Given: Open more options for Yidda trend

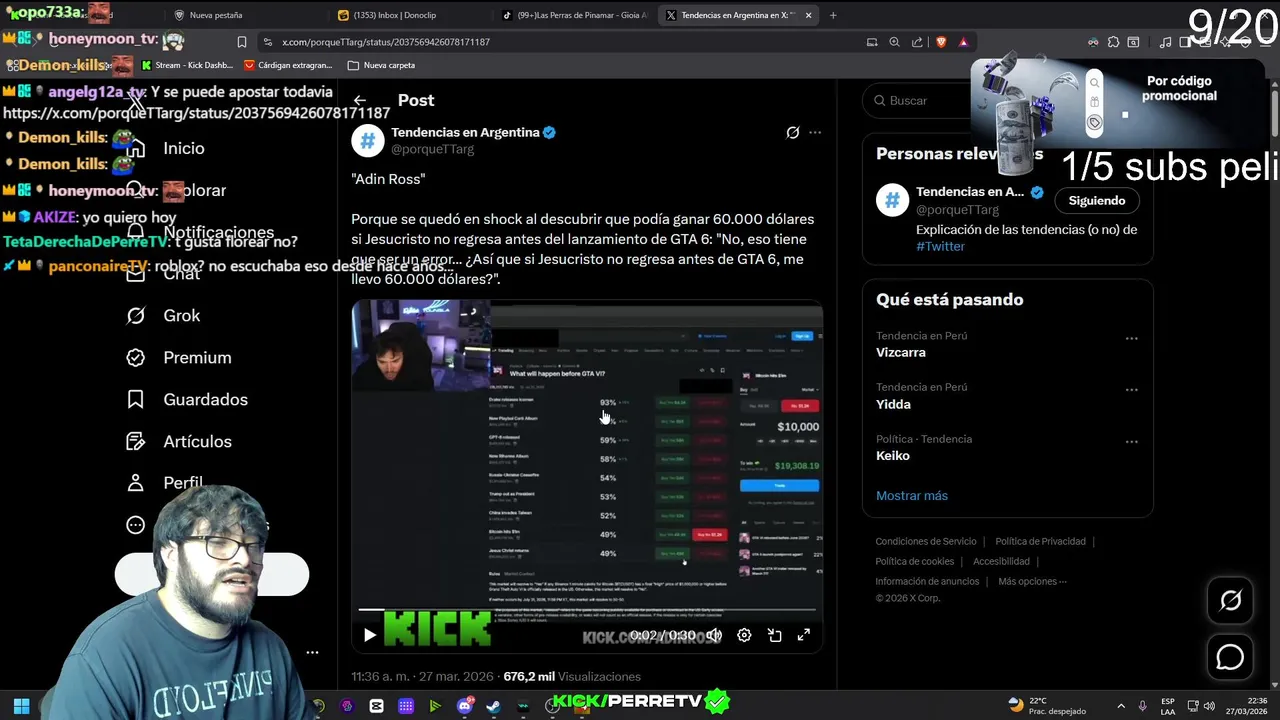Looking at the screenshot, I should tap(1131, 390).
